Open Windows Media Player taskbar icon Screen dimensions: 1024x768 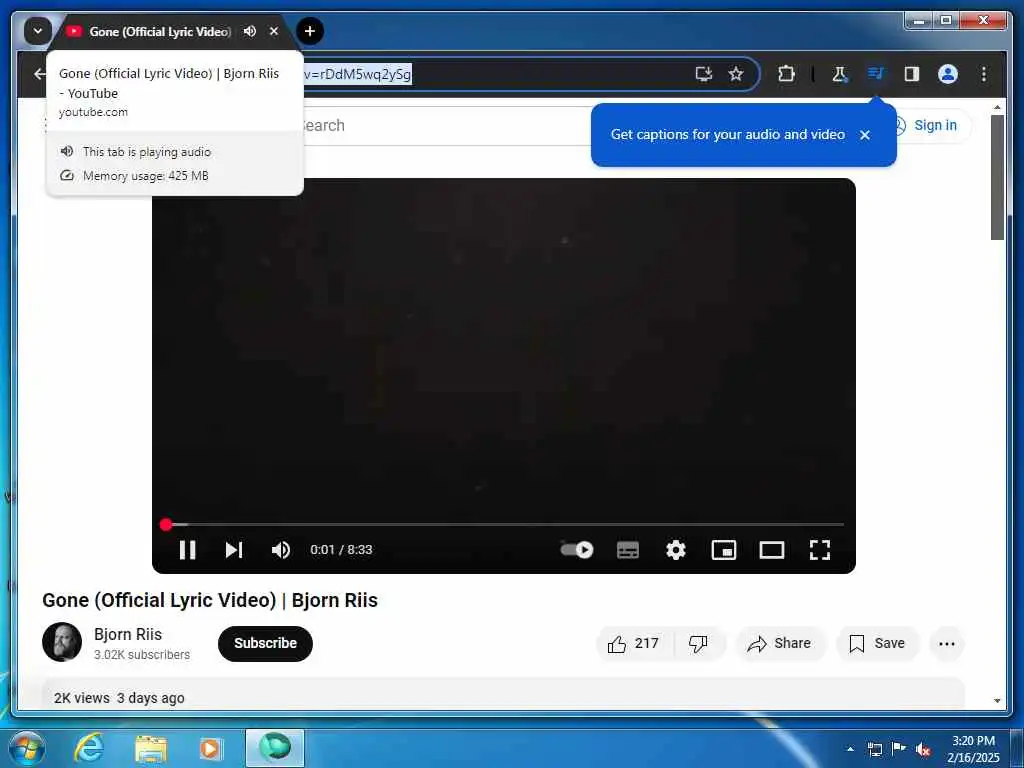coord(210,748)
